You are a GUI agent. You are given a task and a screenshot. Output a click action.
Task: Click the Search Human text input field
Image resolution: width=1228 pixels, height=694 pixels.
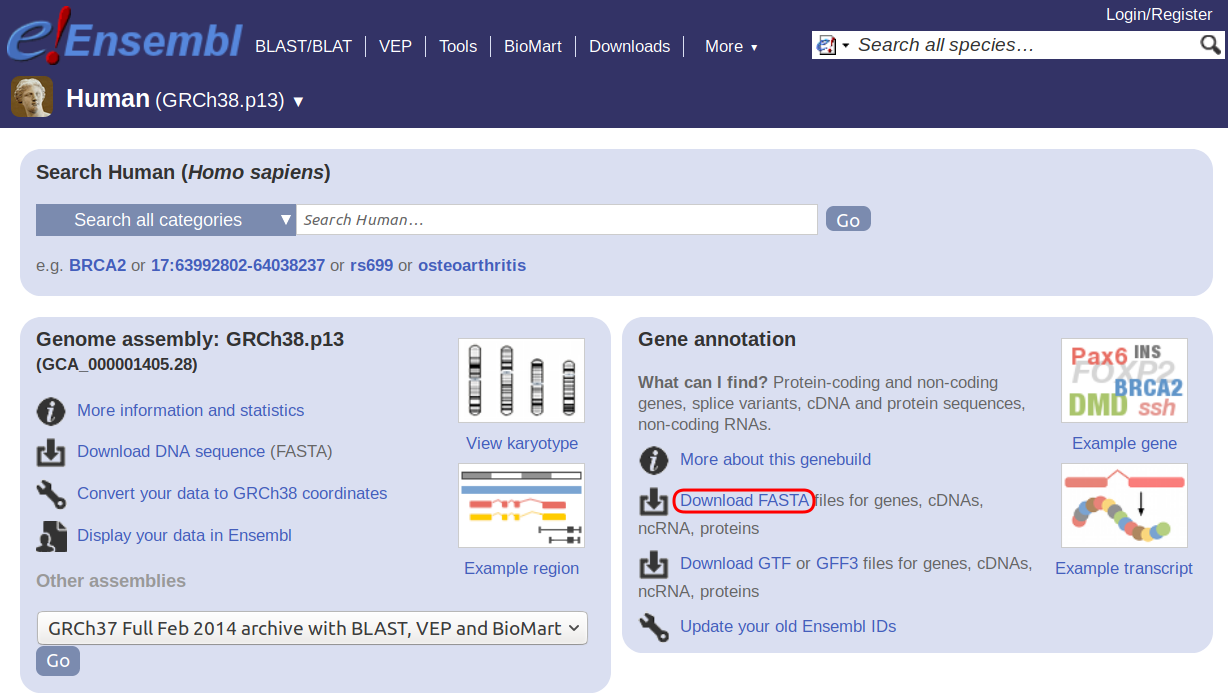[556, 220]
